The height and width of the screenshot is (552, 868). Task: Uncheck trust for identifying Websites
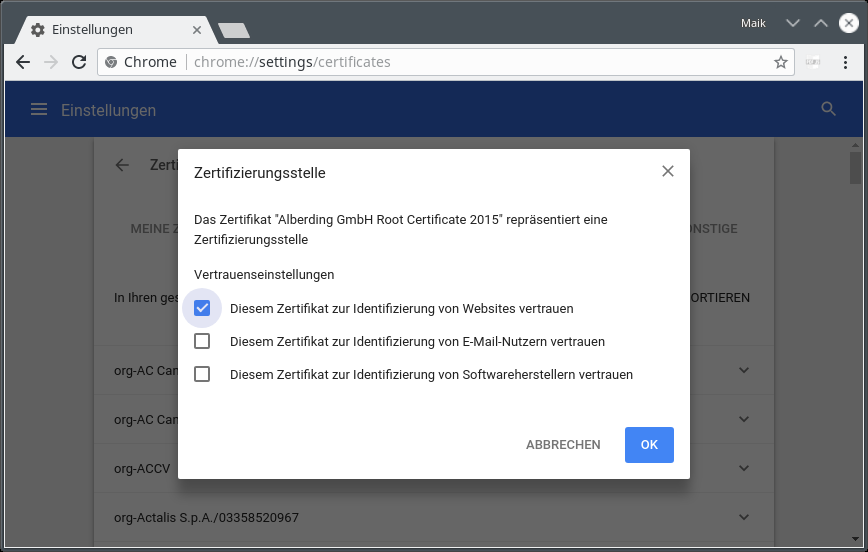tap(202, 308)
